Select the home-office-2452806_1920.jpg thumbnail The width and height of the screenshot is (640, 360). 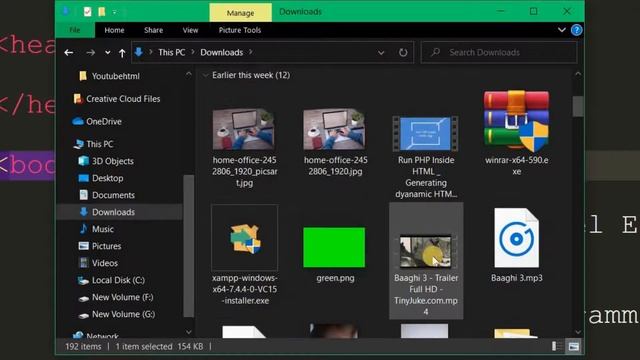[x=335, y=129]
